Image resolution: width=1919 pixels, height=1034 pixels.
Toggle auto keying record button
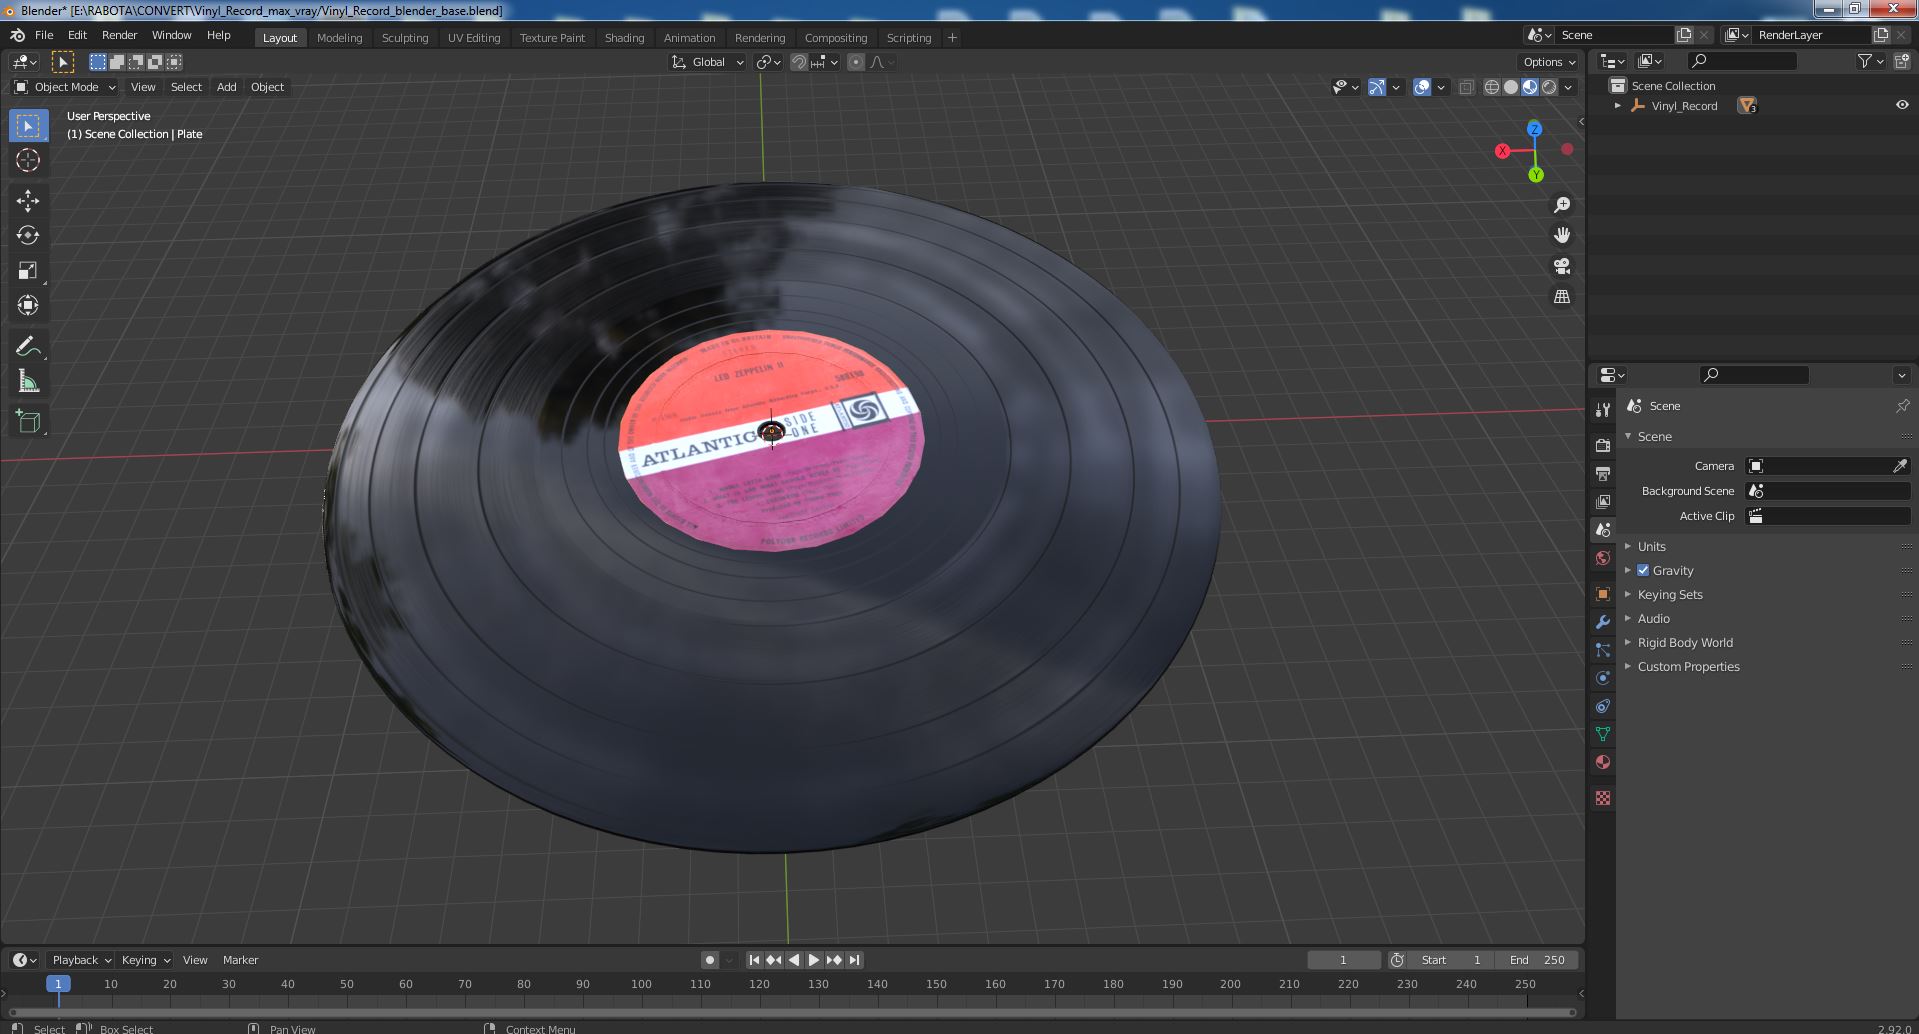(709, 960)
